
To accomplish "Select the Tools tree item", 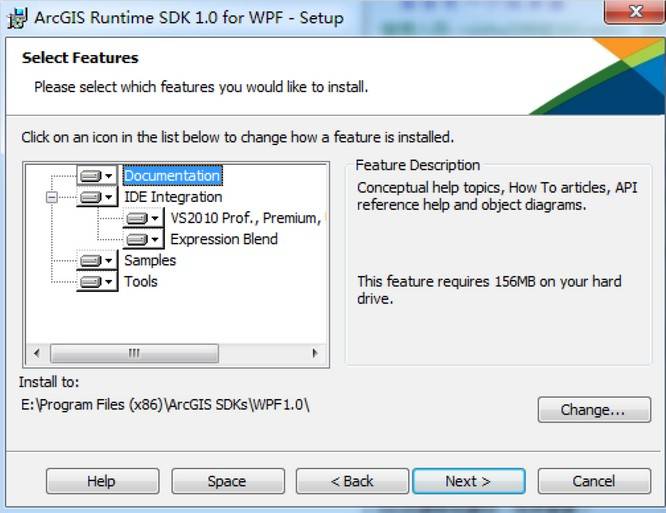I will (141, 282).
